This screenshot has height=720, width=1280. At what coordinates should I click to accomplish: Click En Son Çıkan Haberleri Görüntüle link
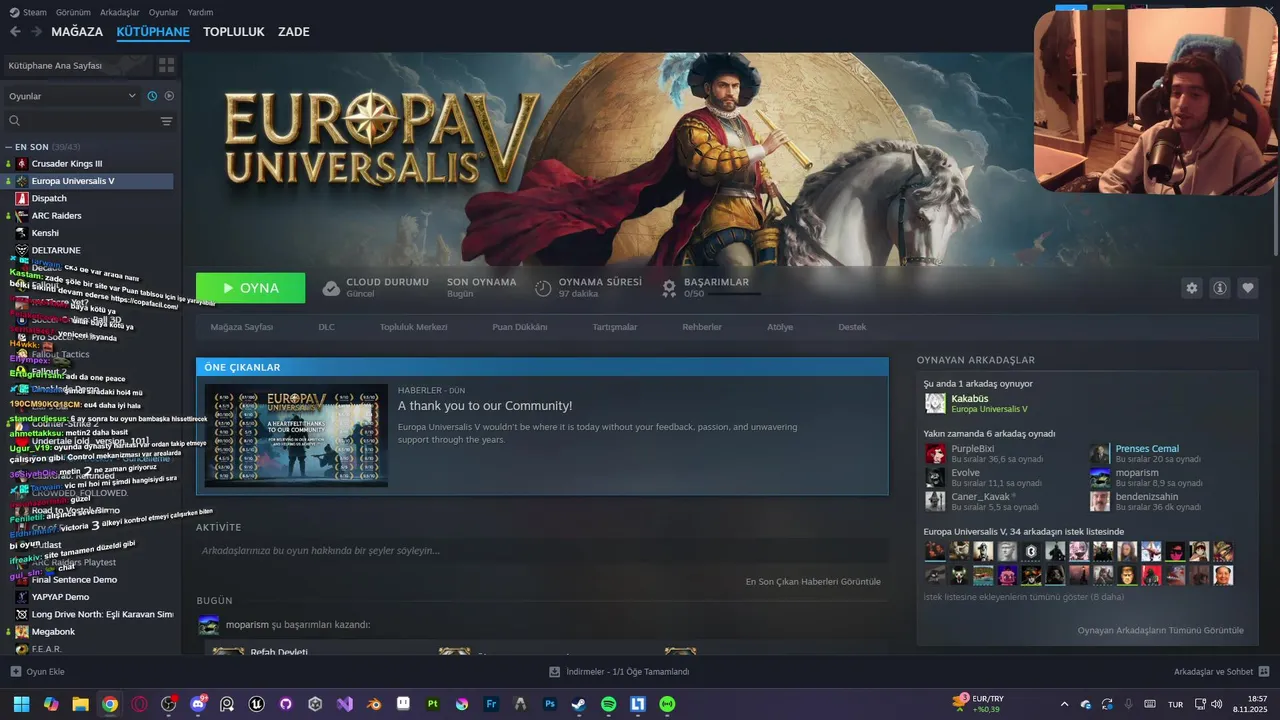point(813,582)
